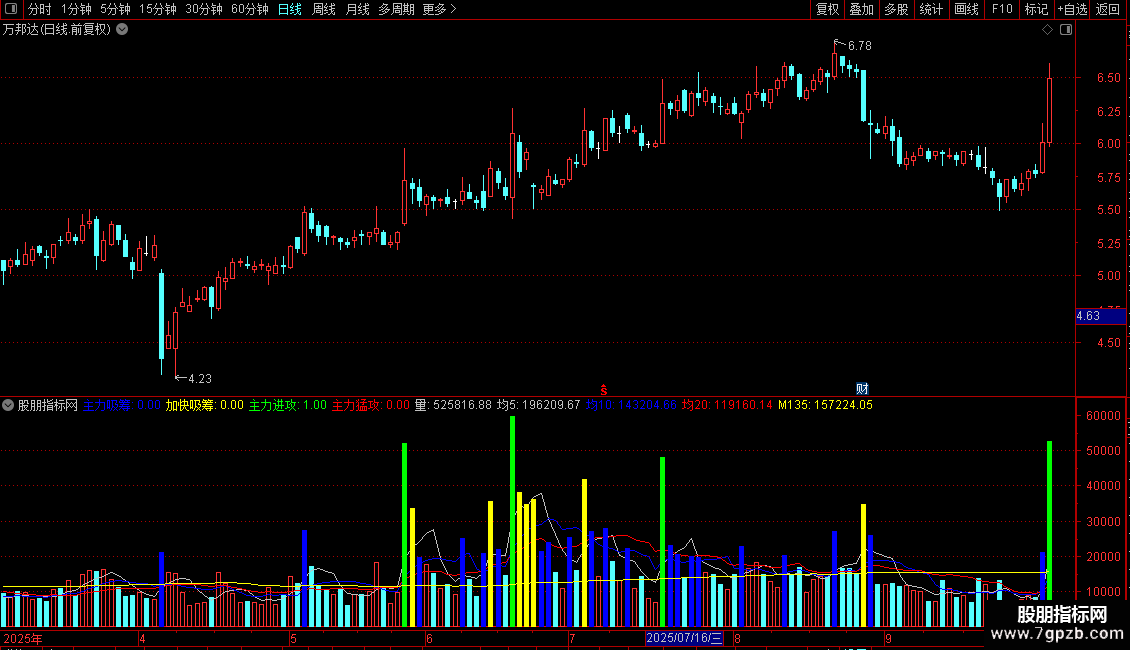1130x650 pixels.
Task: Click the 股朋指标网 indicator name label
Action: point(48,405)
